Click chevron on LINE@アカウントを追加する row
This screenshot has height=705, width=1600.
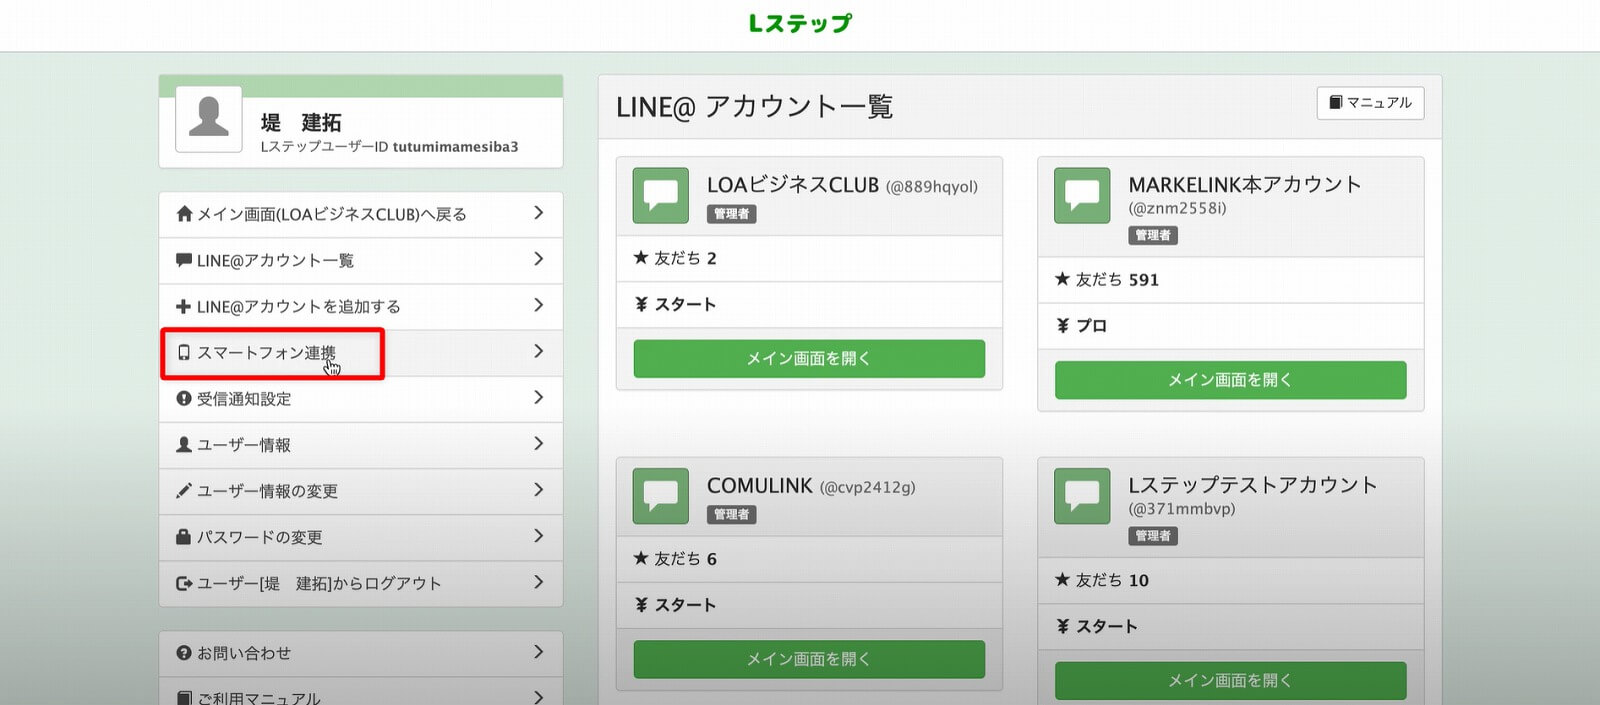[x=539, y=305]
